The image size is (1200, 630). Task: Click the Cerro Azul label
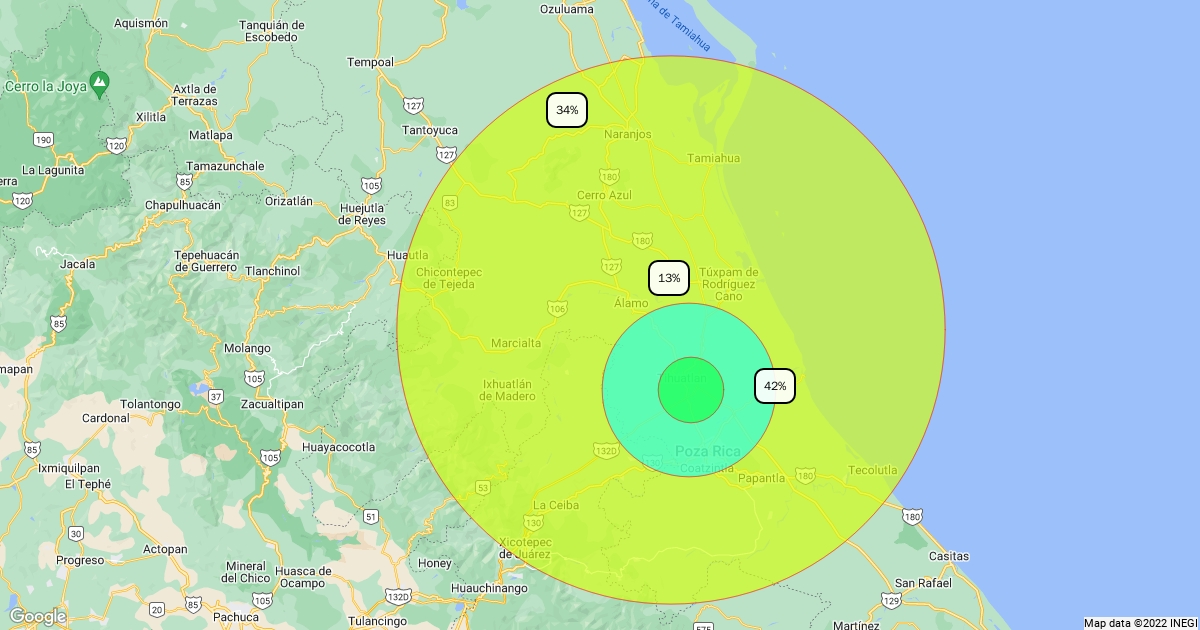click(605, 195)
